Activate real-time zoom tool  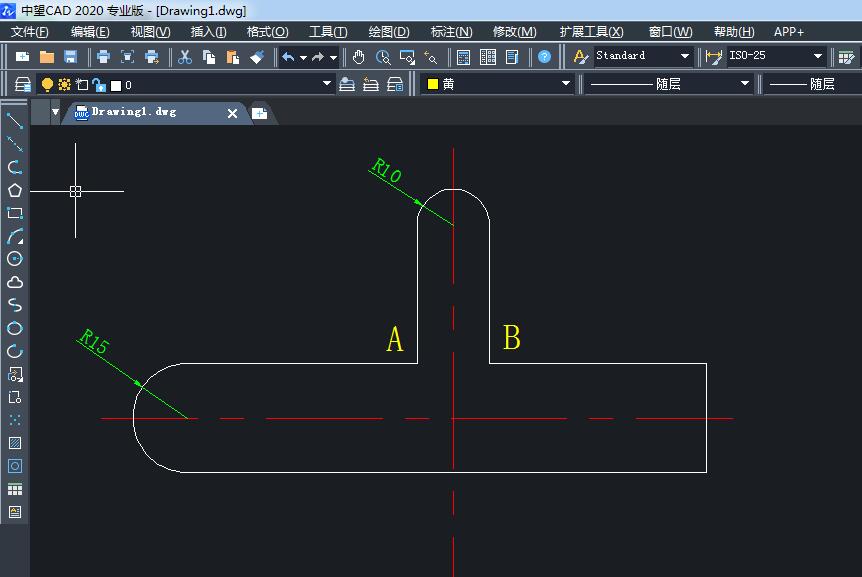(x=383, y=56)
